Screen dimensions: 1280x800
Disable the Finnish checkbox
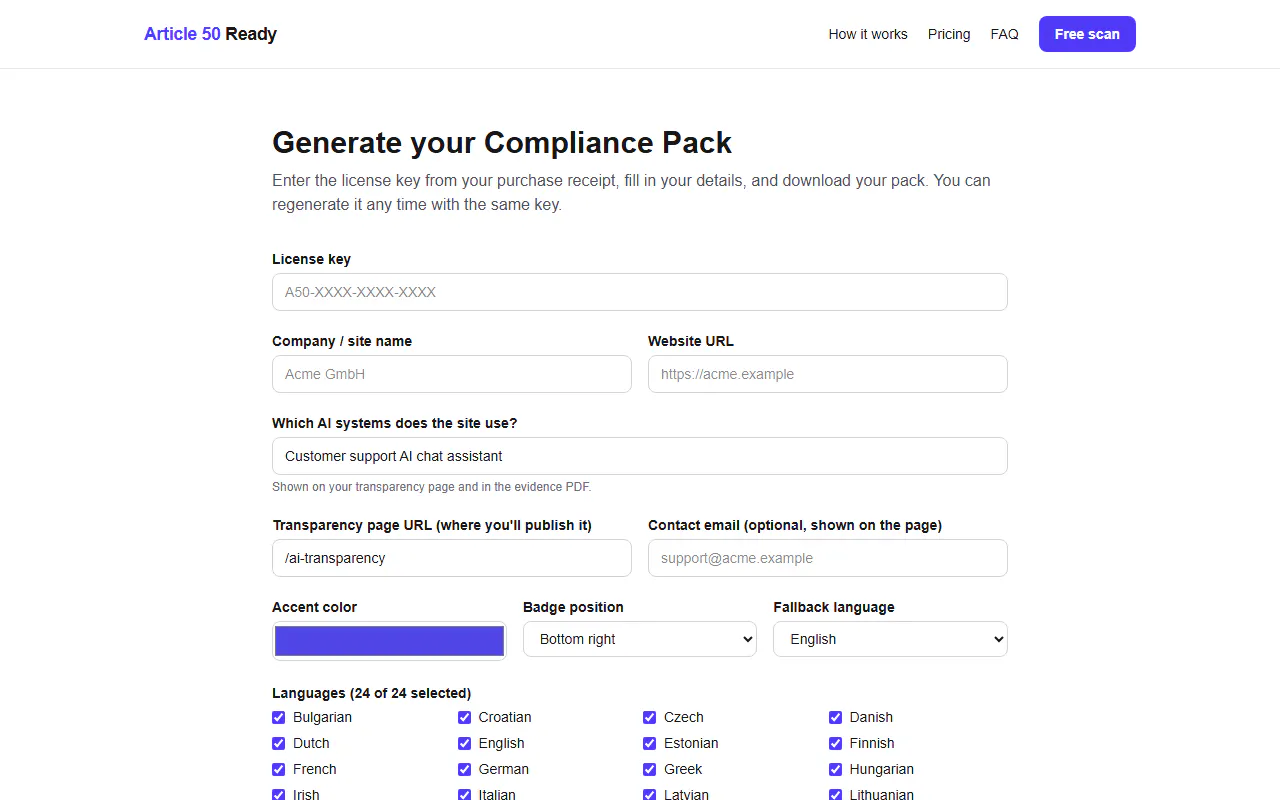835,743
